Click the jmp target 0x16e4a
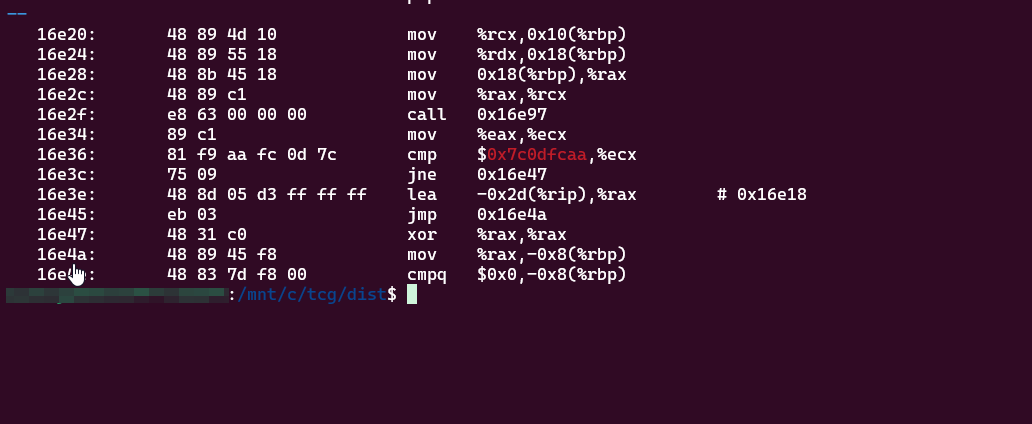Image resolution: width=1032 pixels, height=424 pixels. click(x=511, y=215)
